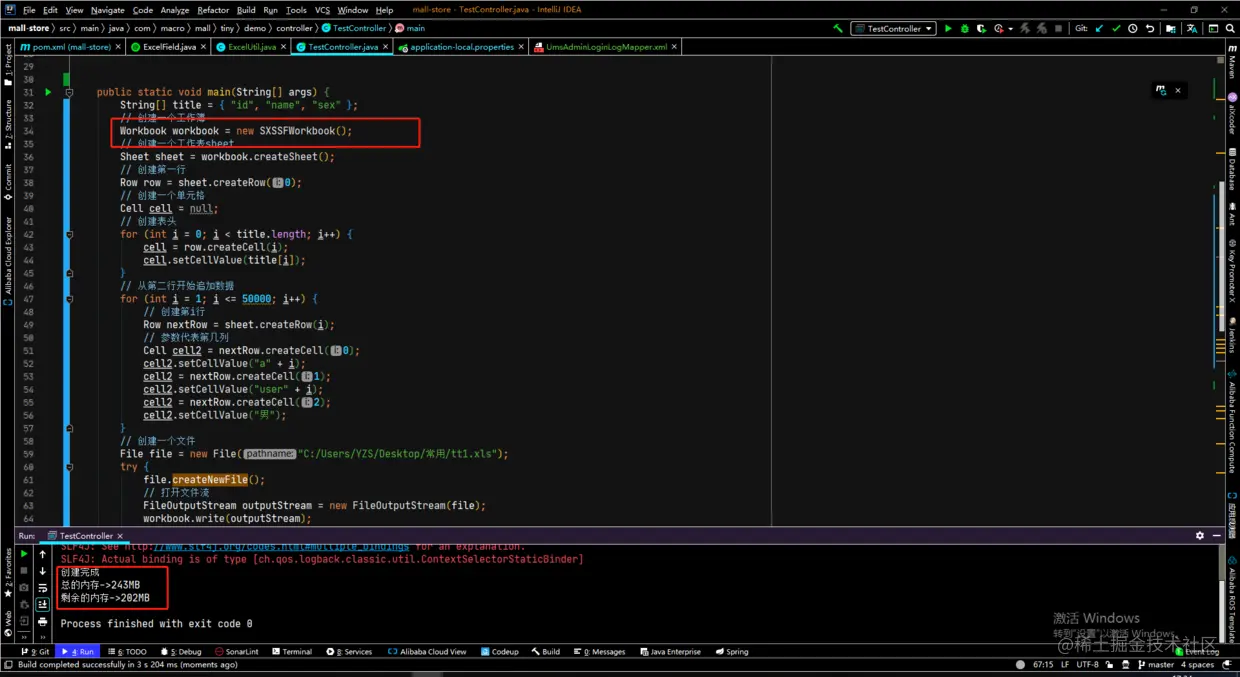Change file encoding UTF-8 in status bar

click(1088, 664)
